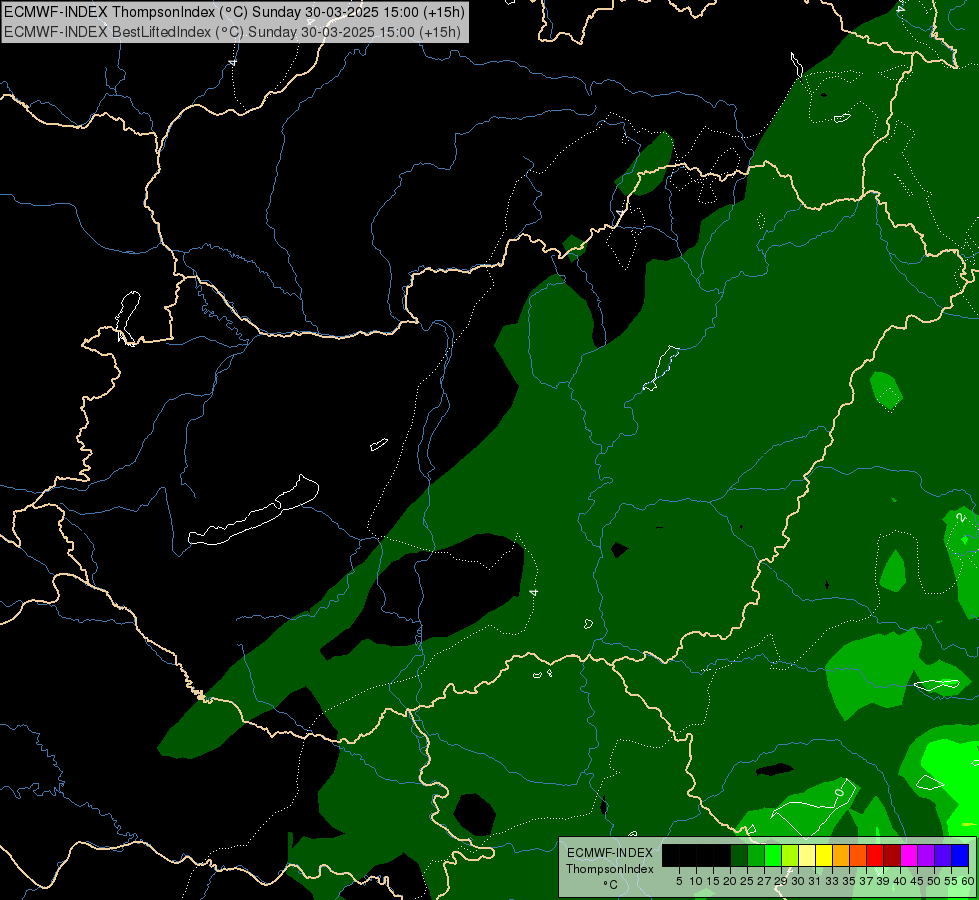This screenshot has width=979, height=900.
Task: Click the legend scale value '50'
Action: 934,881
